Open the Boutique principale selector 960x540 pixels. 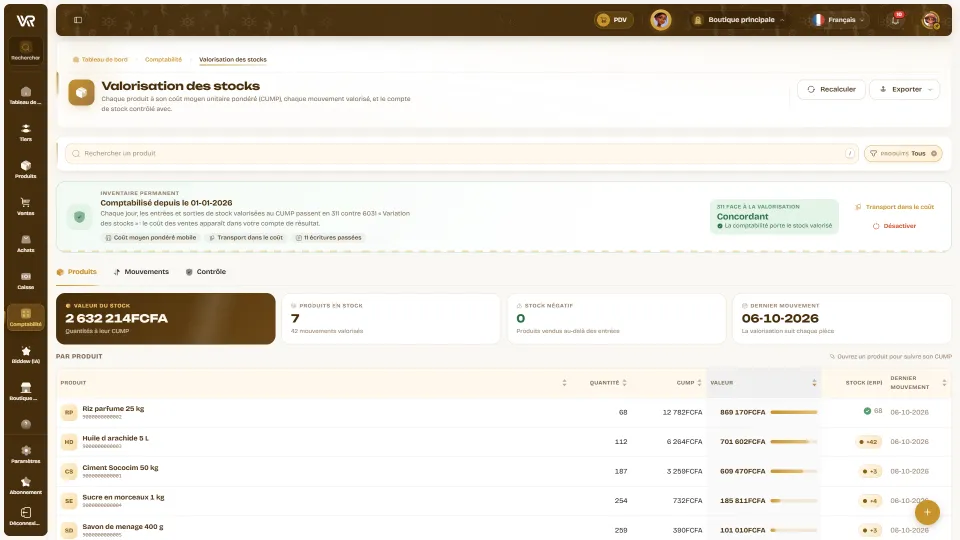pos(739,20)
